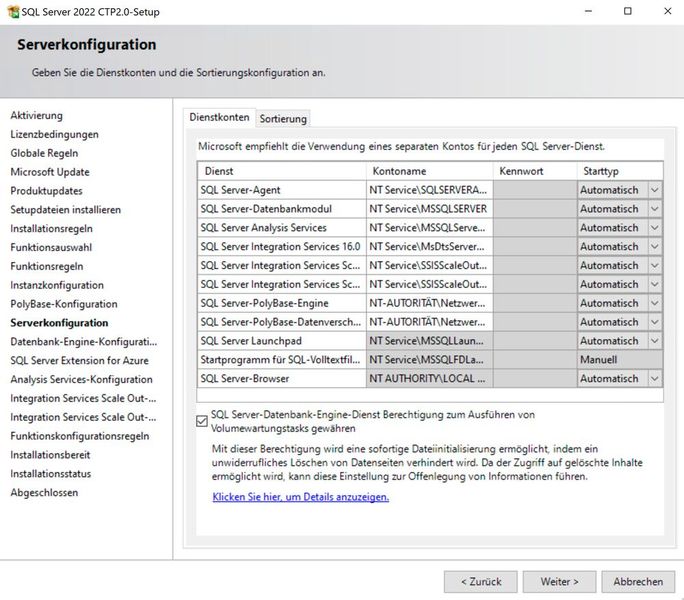Click Produktupdates in the steps list

pyautogui.click(x=46, y=191)
